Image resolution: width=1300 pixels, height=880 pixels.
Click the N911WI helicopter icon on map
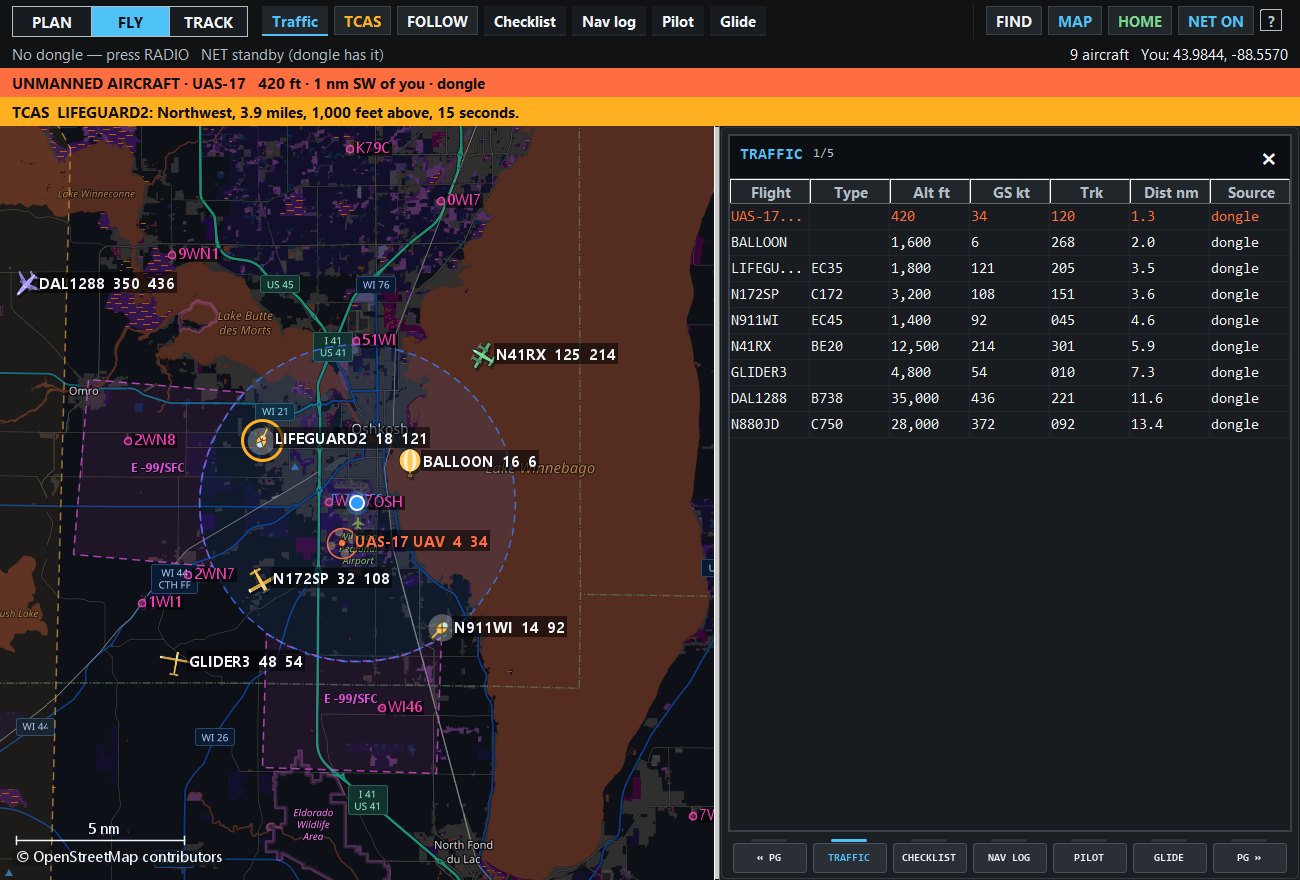click(x=440, y=628)
